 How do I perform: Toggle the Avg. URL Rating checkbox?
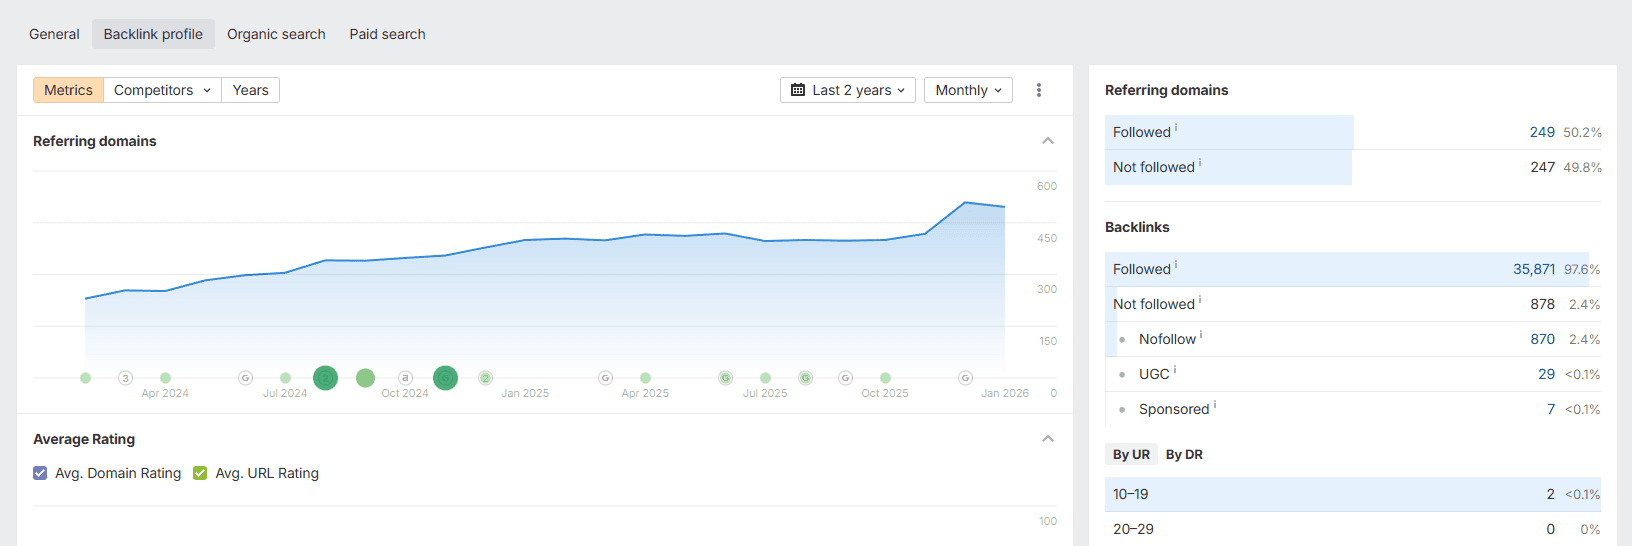[200, 473]
